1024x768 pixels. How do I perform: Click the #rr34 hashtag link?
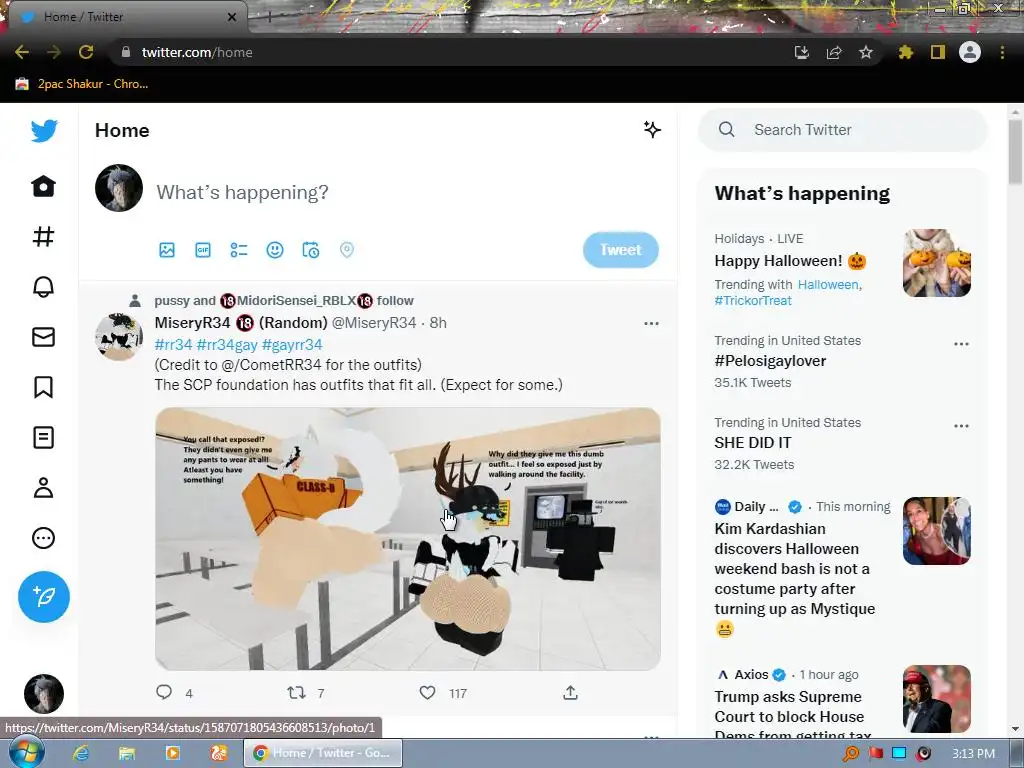coord(174,344)
